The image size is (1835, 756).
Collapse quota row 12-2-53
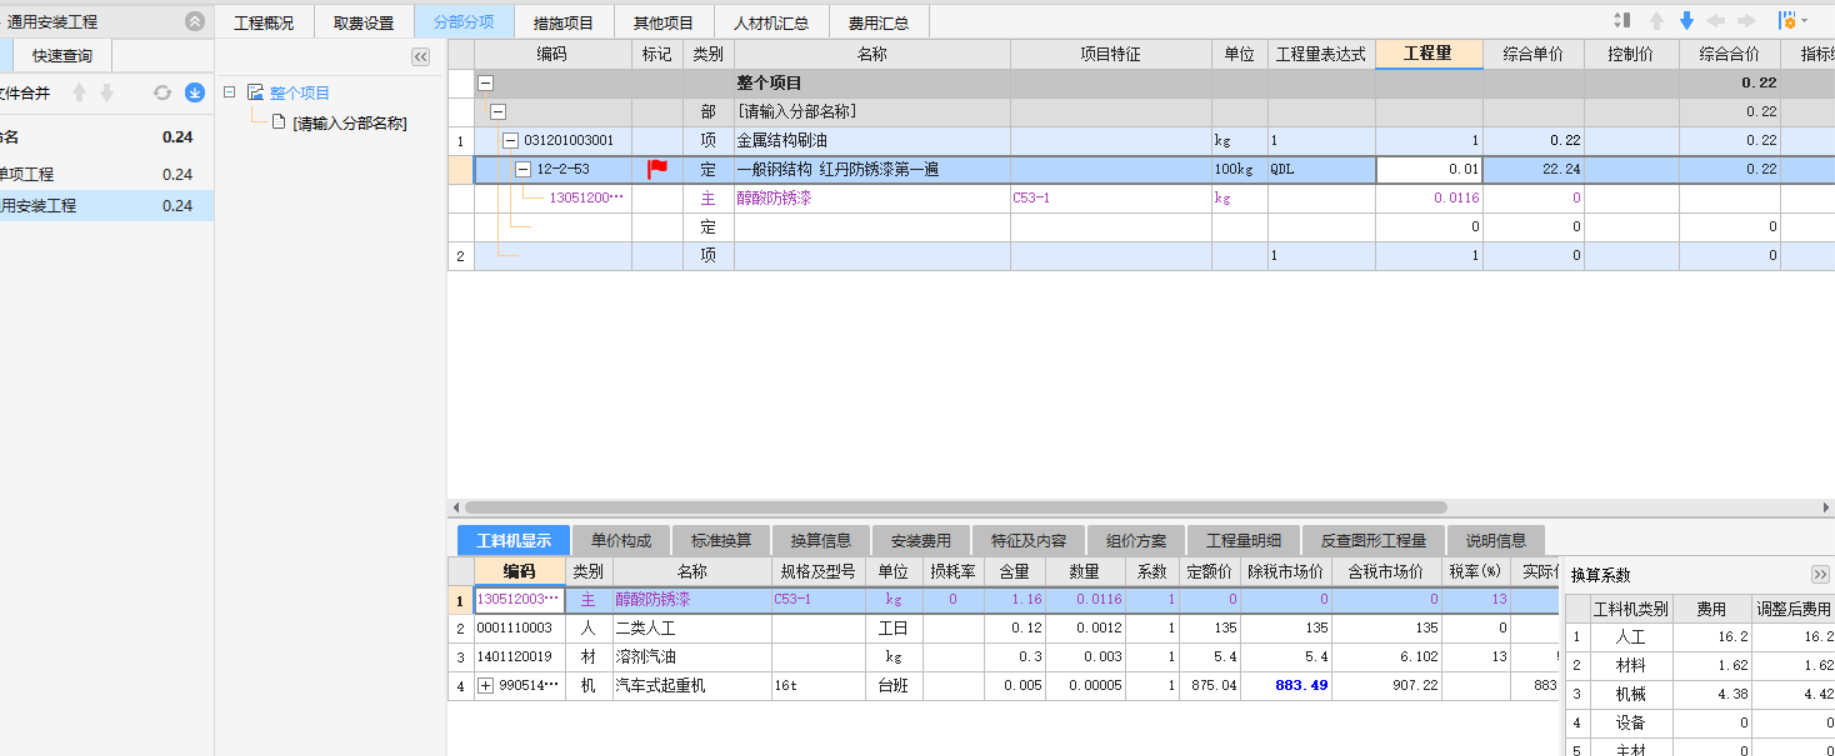523,170
